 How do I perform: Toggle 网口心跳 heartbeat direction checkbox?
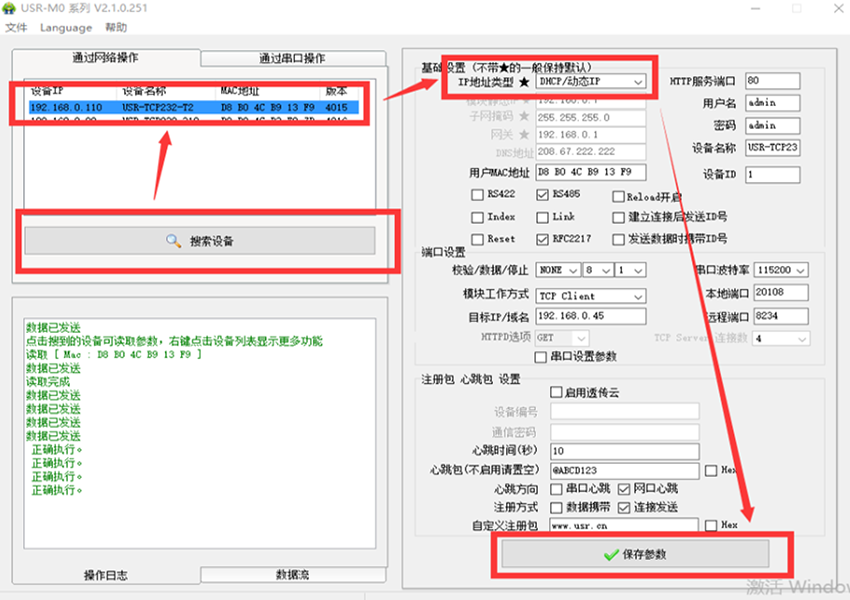coord(624,489)
